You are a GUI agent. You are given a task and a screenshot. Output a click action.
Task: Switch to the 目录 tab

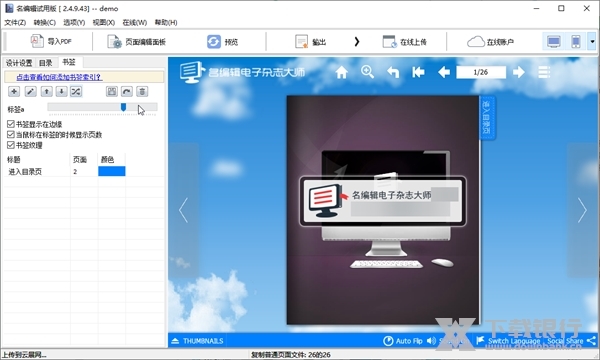[x=46, y=63]
